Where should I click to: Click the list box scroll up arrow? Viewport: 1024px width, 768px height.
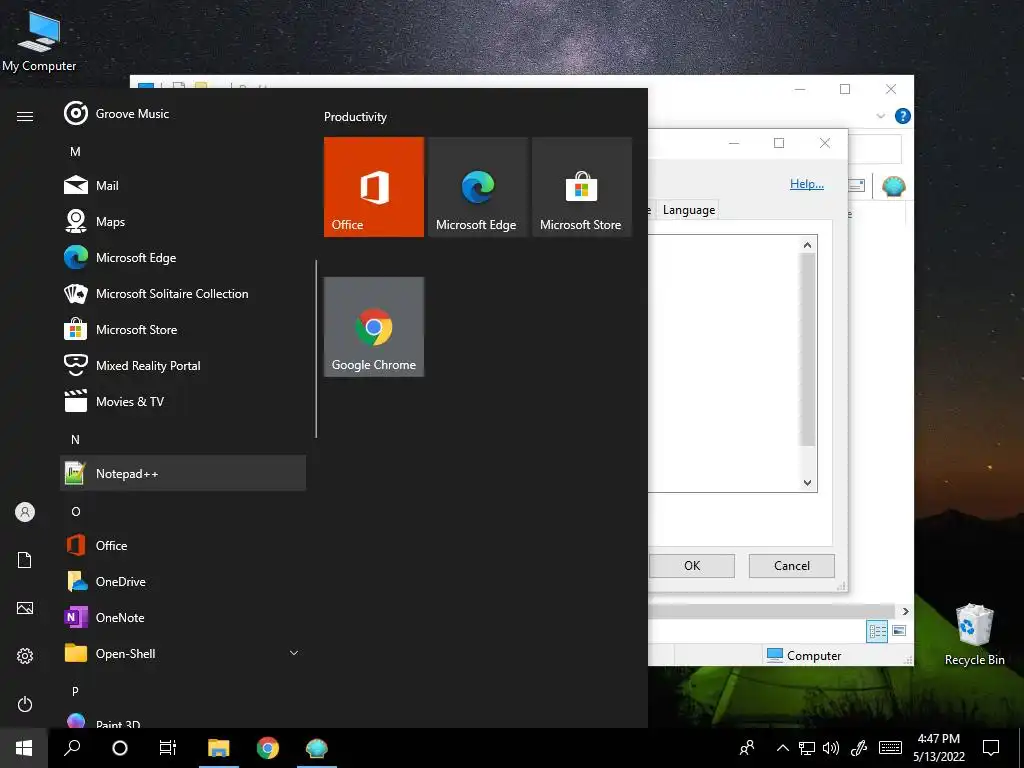[807, 245]
